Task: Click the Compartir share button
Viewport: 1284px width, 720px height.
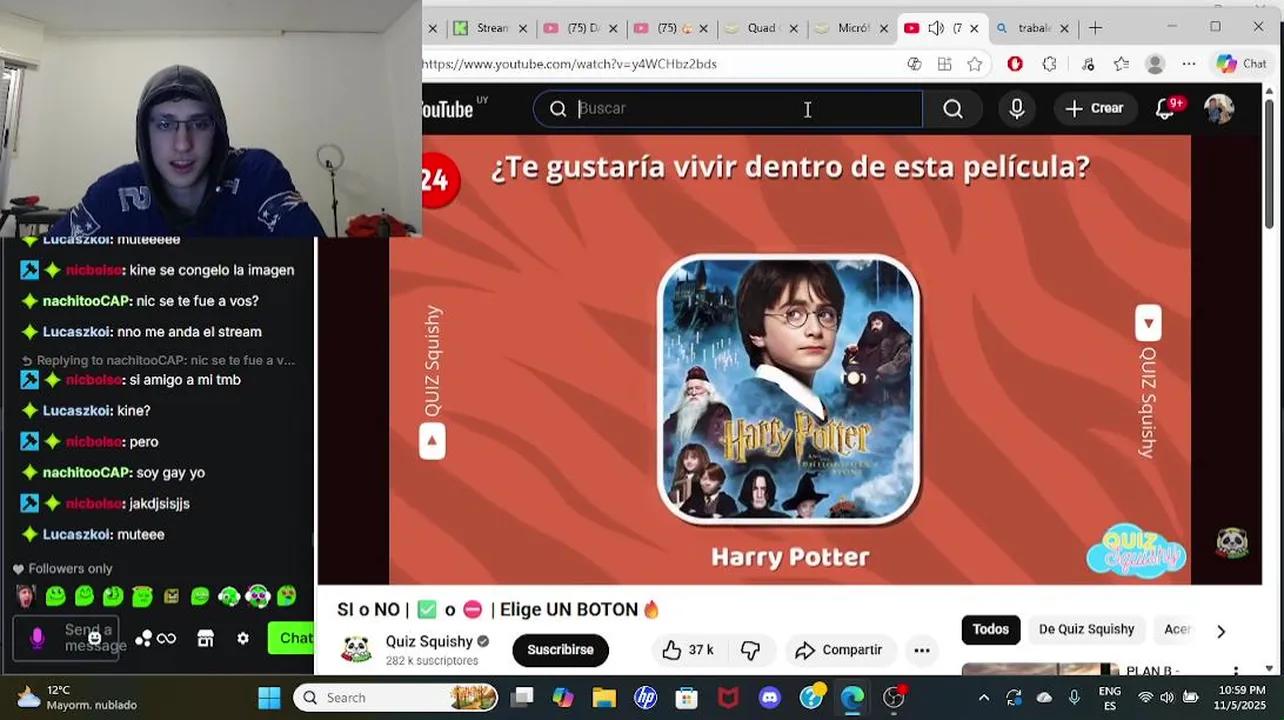Action: click(839, 650)
